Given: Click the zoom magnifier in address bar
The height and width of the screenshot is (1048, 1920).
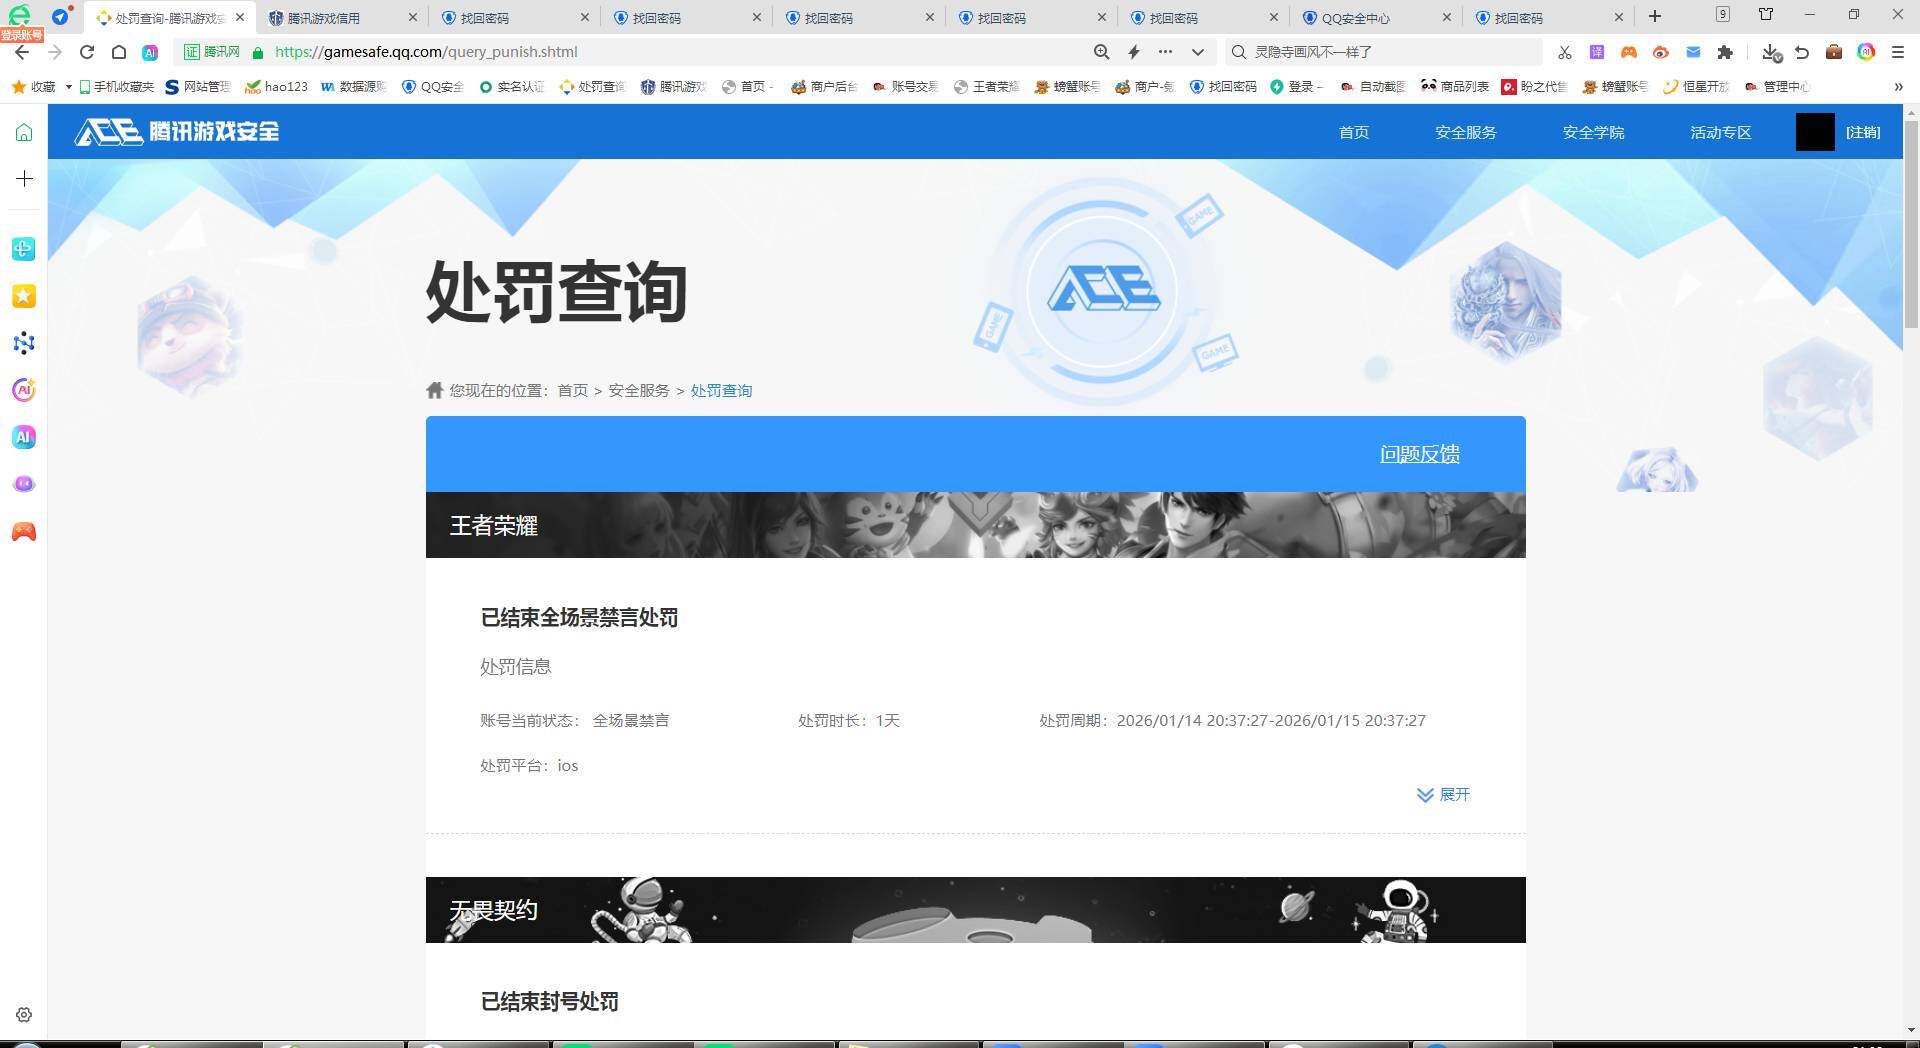Looking at the screenshot, I should [1101, 52].
